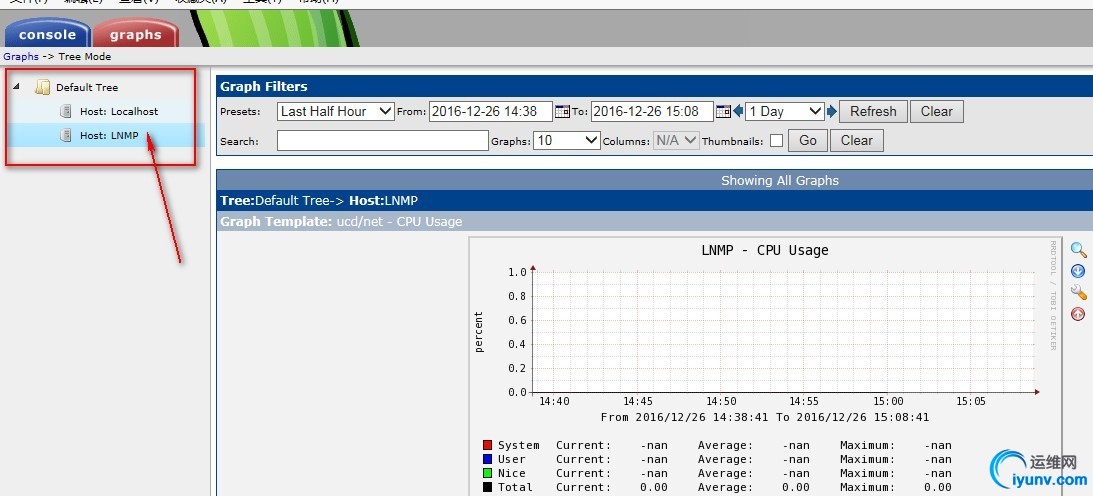
Task: Click the LNMP CPU Usage graph
Action: tap(765, 366)
